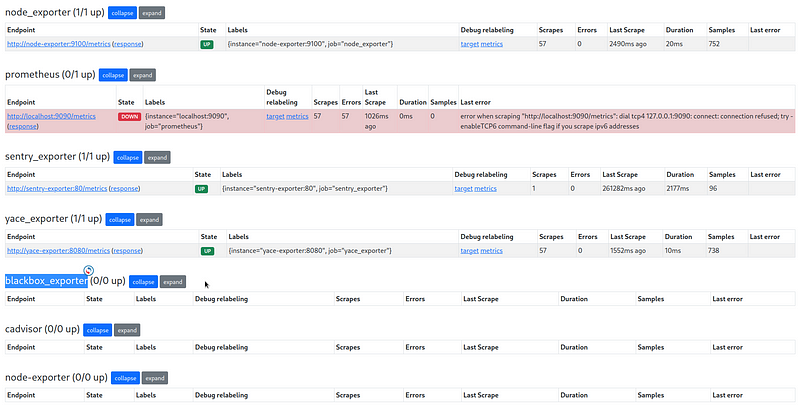Expand the sentry_exporter target group
This screenshot has width=800, height=418.
(x=158, y=157)
